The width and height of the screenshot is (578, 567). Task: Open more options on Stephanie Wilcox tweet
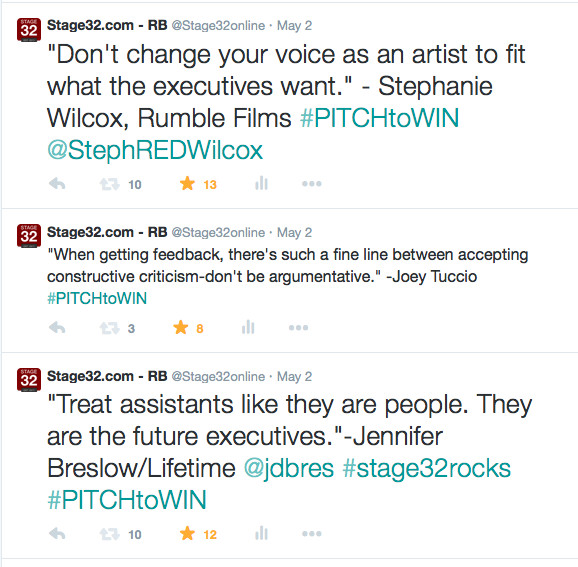click(312, 183)
